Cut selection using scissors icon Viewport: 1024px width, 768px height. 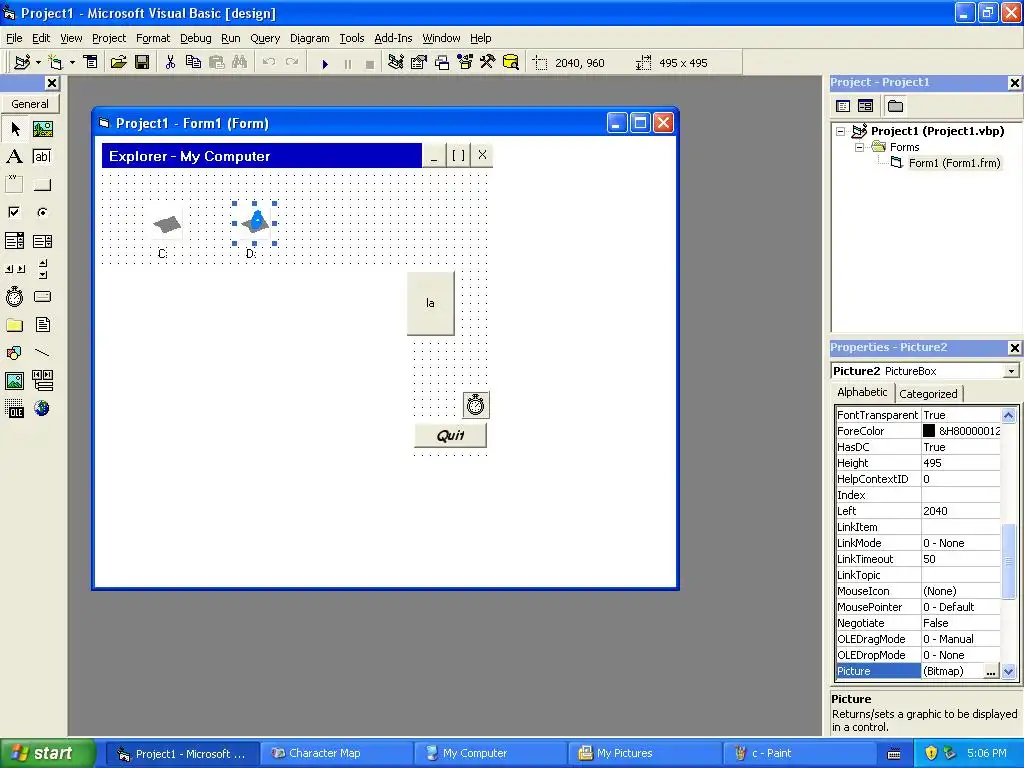click(x=170, y=62)
